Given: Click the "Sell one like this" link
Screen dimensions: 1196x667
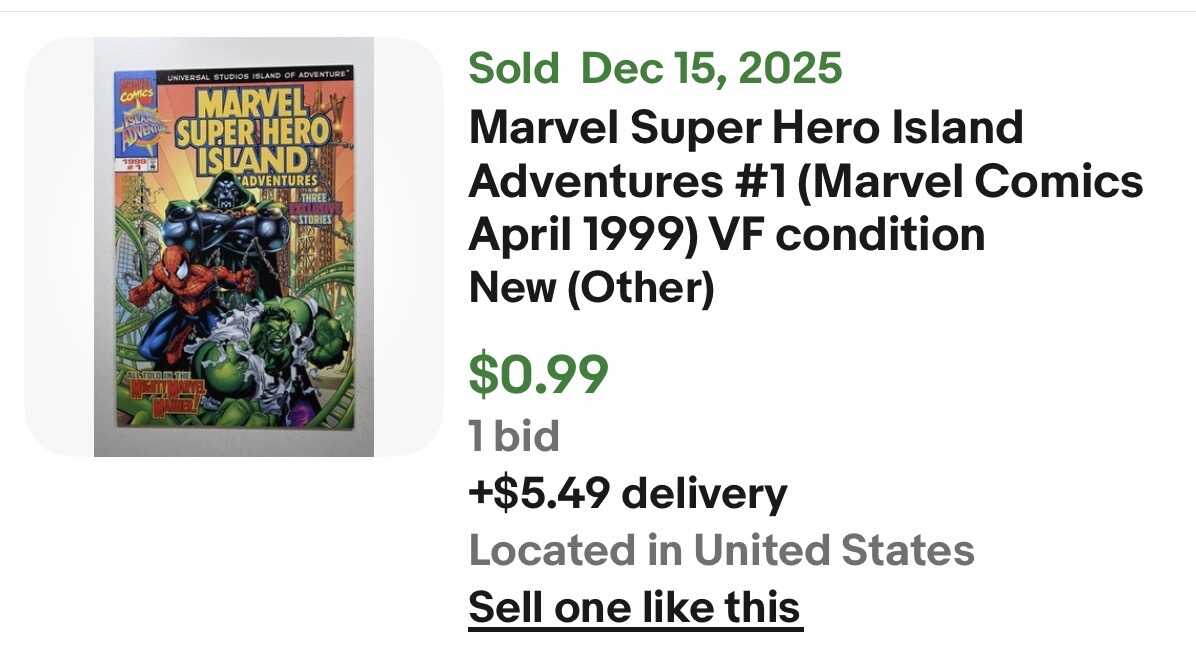Looking at the screenshot, I should [635, 607].
